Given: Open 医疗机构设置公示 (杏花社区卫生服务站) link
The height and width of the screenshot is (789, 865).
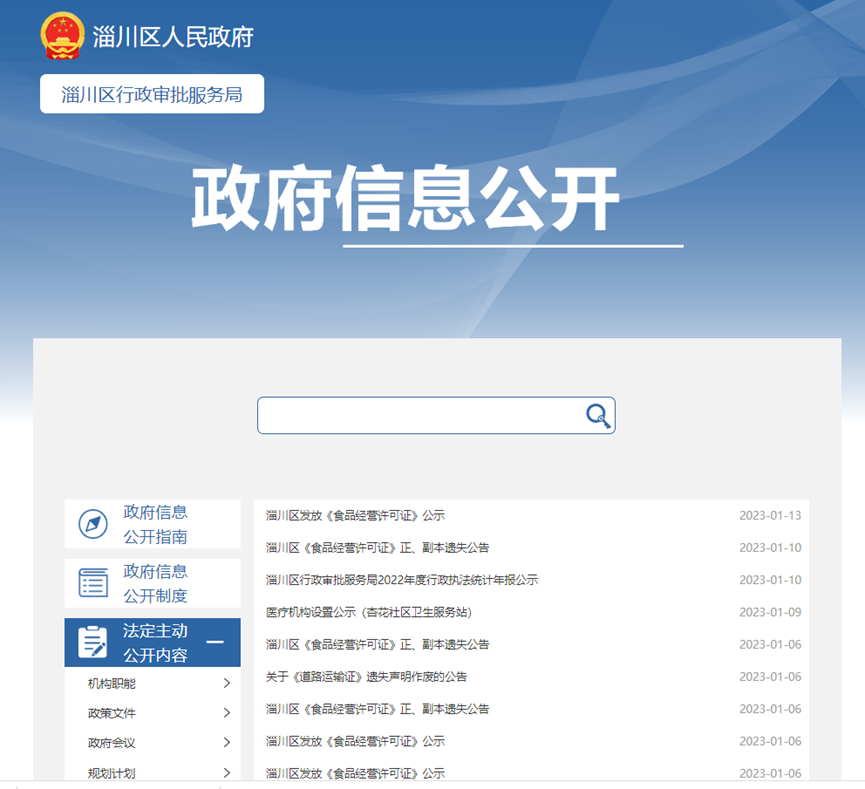Looking at the screenshot, I should 368,612.
